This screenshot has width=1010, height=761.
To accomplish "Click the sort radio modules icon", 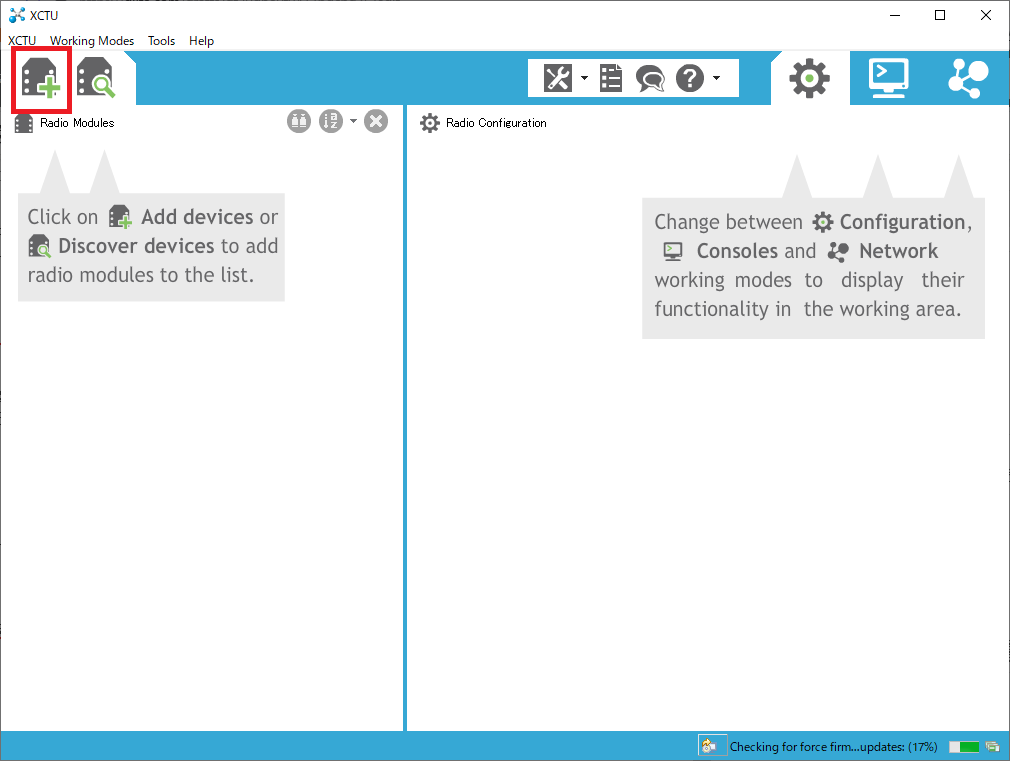I will click(x=331, y=121).
